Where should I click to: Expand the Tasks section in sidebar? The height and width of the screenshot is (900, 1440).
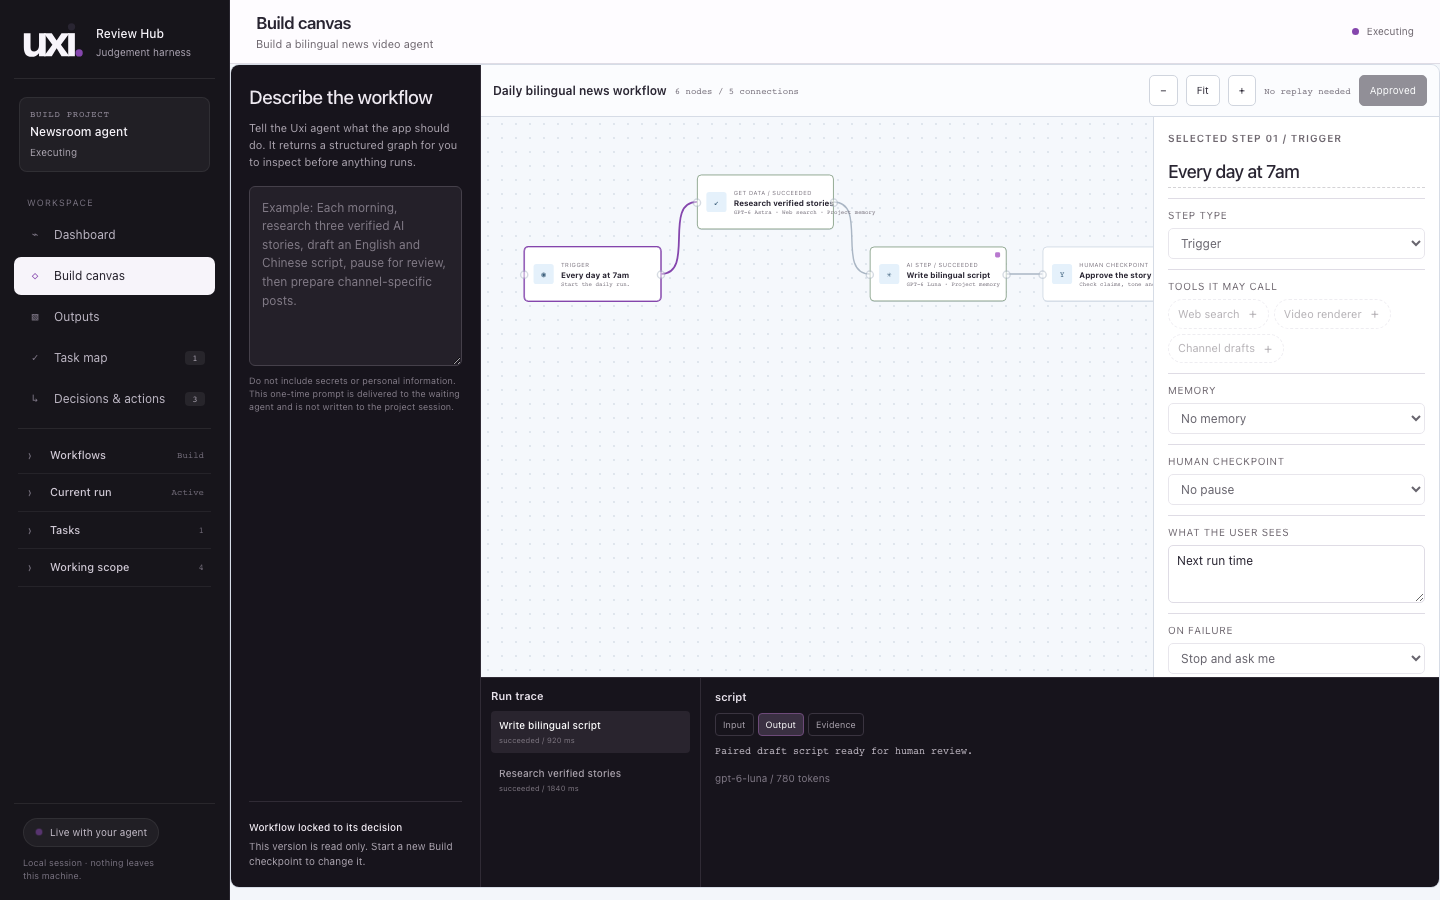115,530
